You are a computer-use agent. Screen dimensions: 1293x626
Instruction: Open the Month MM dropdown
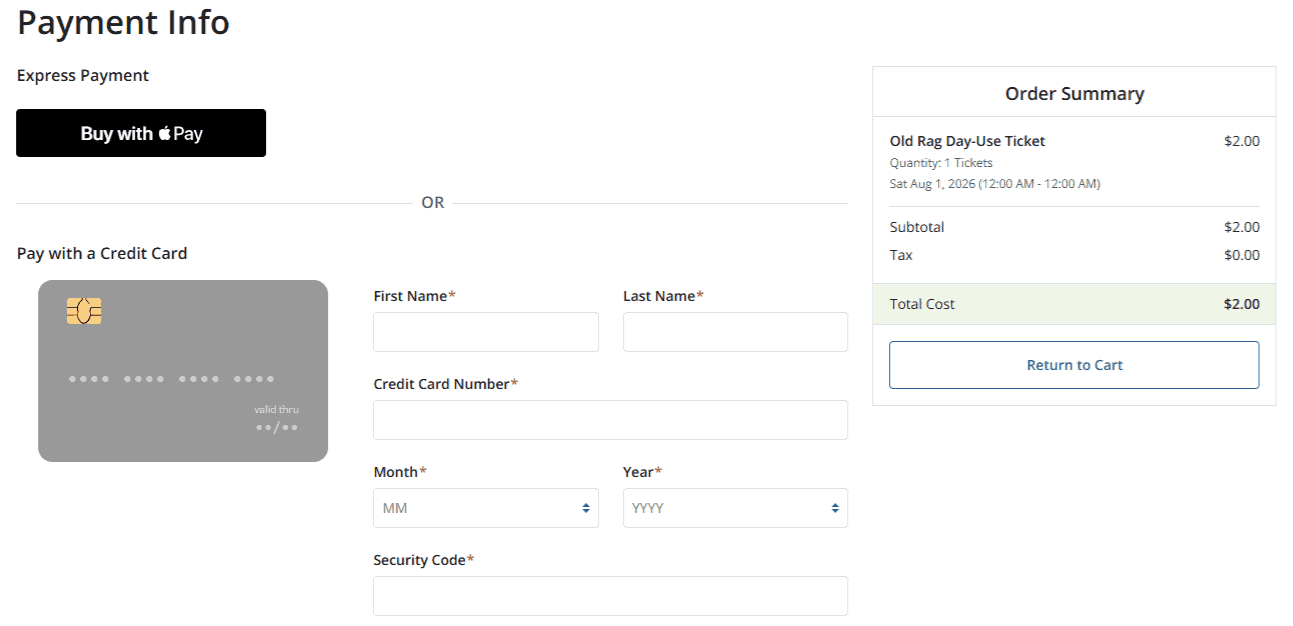[x=486, y=508]
